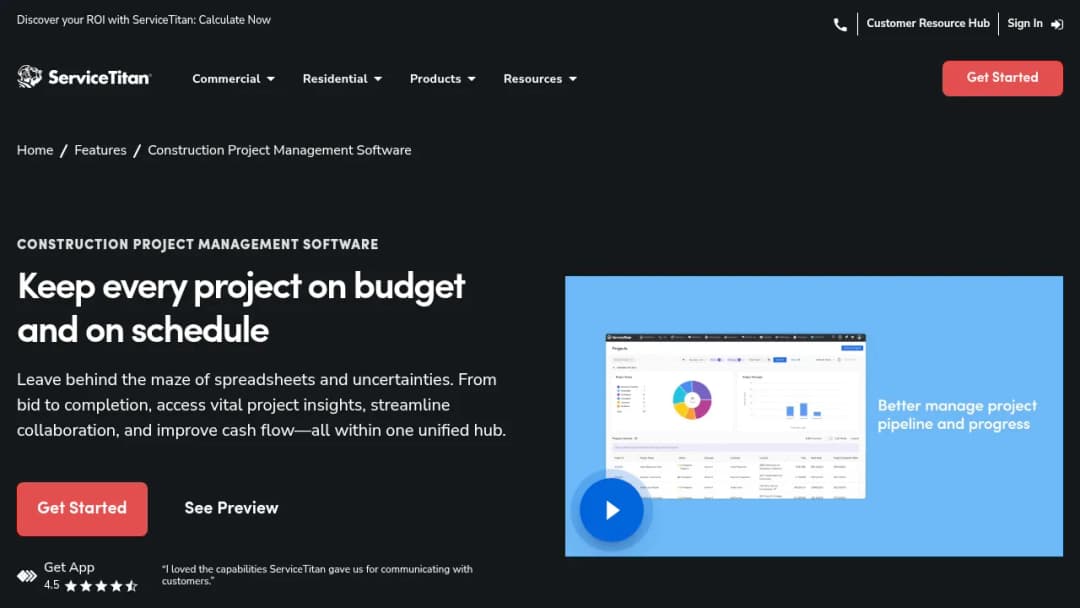The width and height of the screenshot is (1080, 608).
Task: Click the hero Get Started button
Action: click(82, 509)
